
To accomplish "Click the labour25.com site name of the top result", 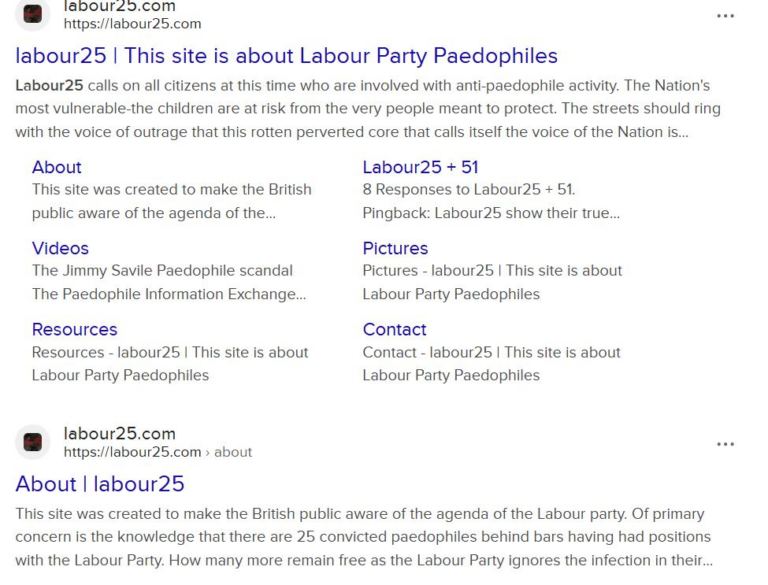I will tap(119, 7).
